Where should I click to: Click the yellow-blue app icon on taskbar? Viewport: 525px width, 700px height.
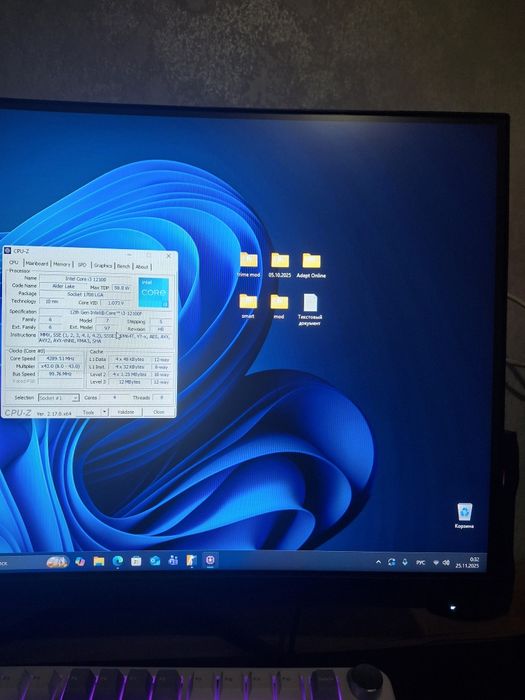point(192,560)
